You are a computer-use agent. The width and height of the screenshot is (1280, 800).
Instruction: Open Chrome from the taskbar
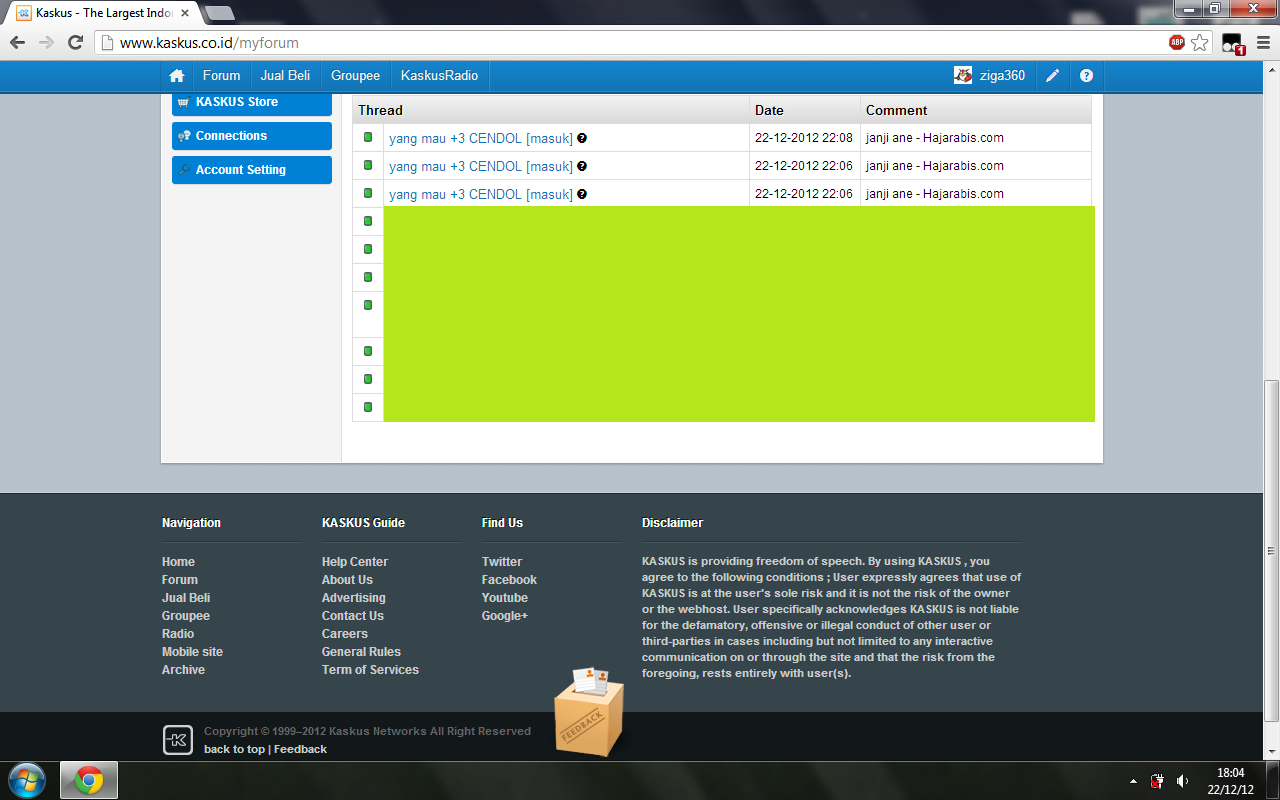coord(89,780)
